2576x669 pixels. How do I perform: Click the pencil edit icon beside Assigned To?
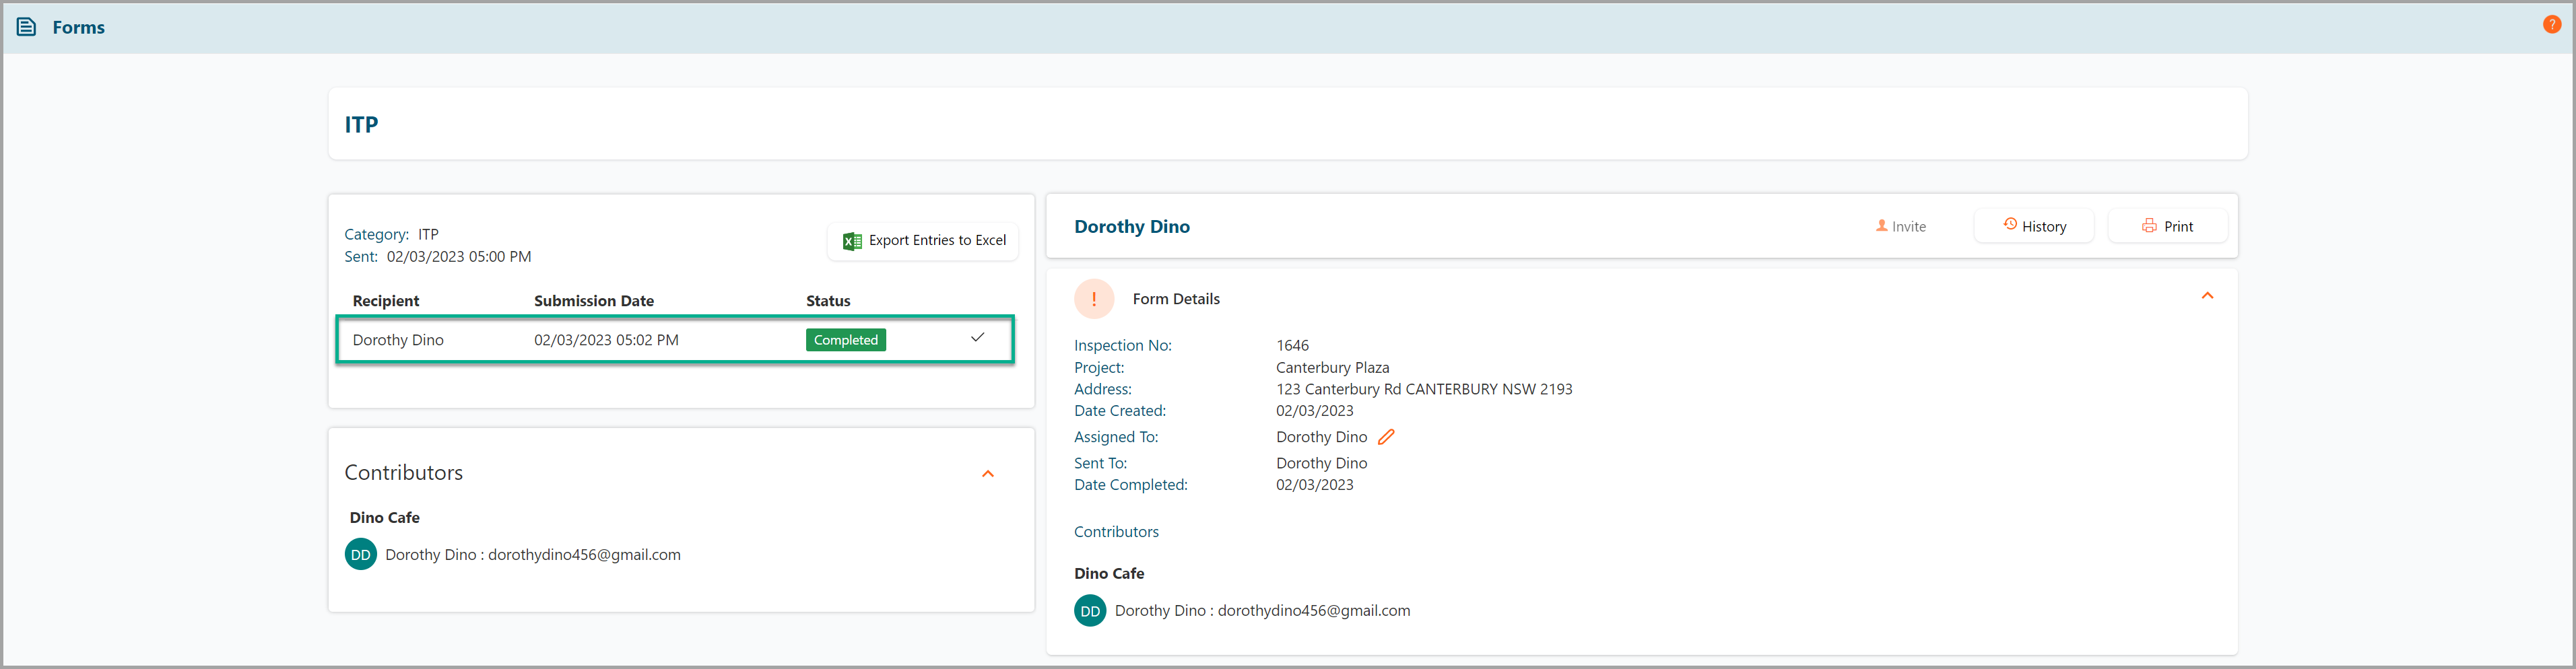pos(1386,437)
